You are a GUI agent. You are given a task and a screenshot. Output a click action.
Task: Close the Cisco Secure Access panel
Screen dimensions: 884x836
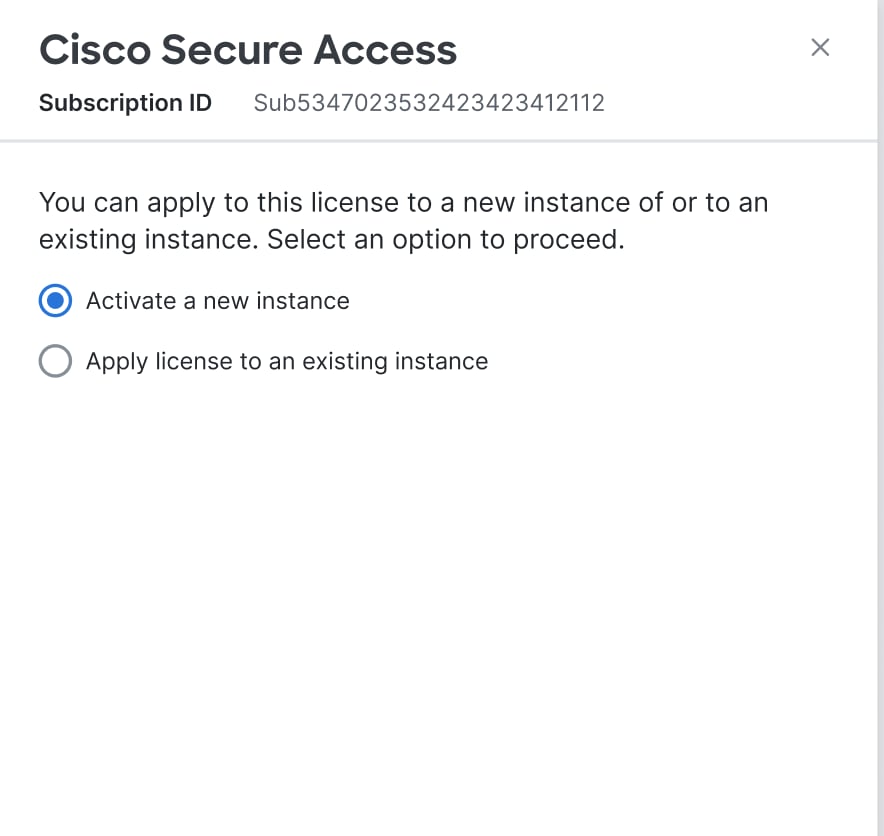point(820,47)
